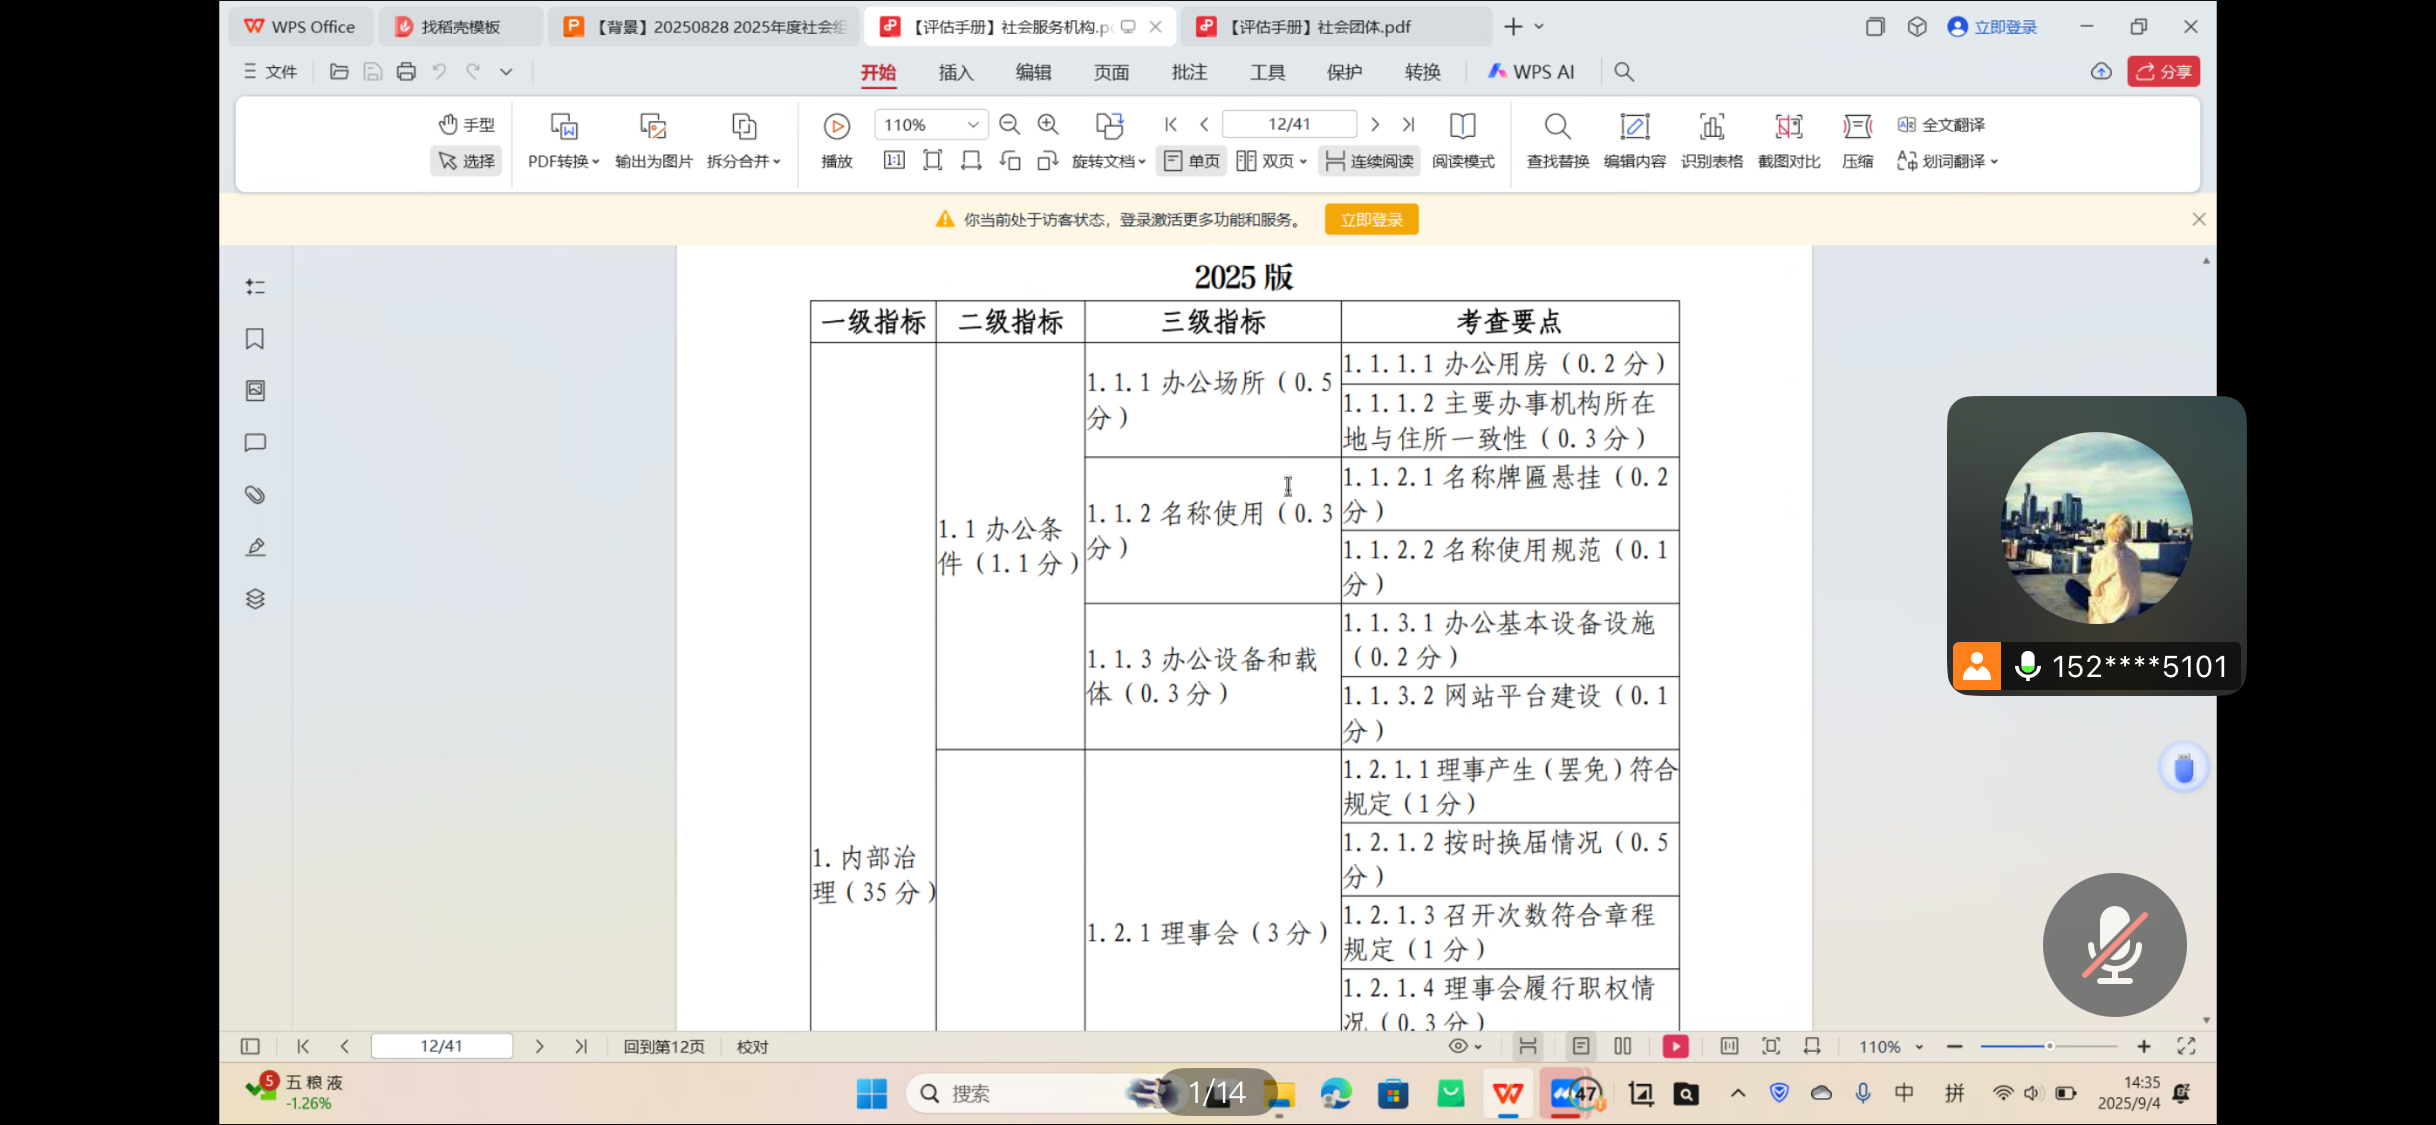Switch to 转换 ribbon tab
Viewport: 2436px width, 1125px height.
tap(1422, 72)
